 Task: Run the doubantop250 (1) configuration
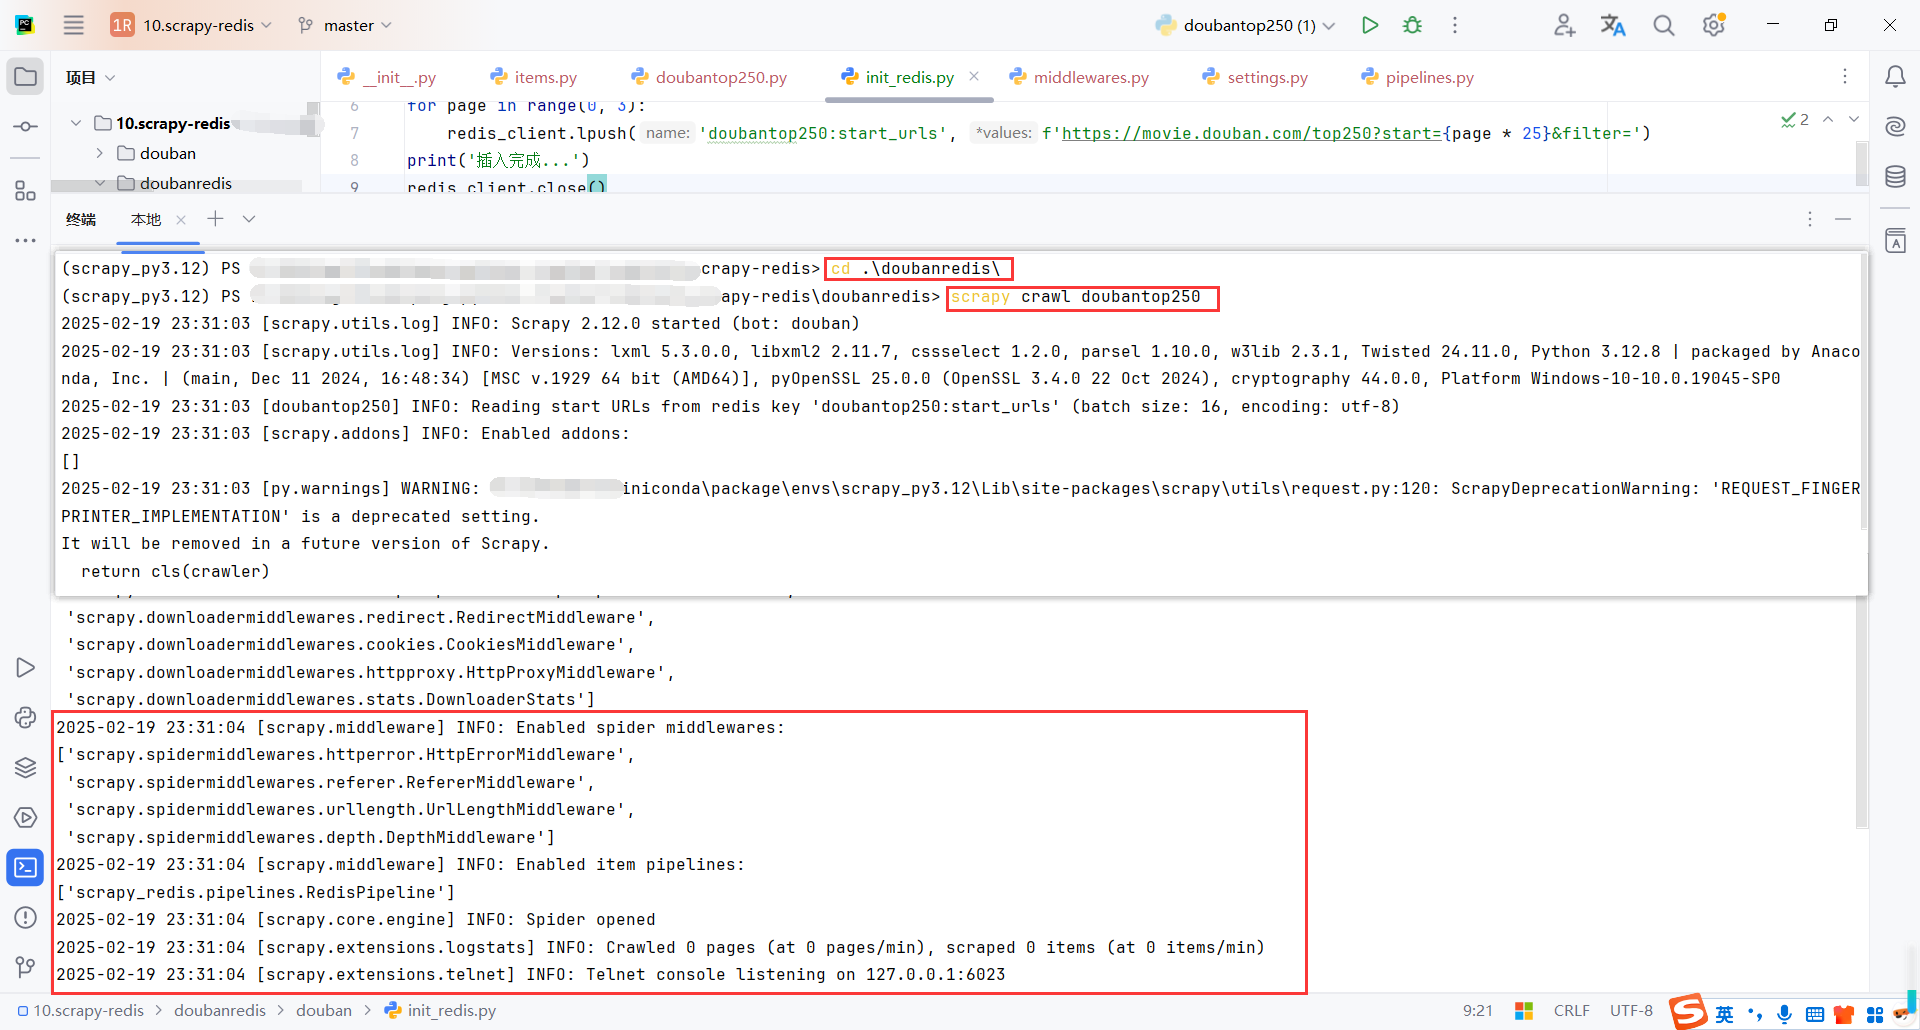point(1370,25)
